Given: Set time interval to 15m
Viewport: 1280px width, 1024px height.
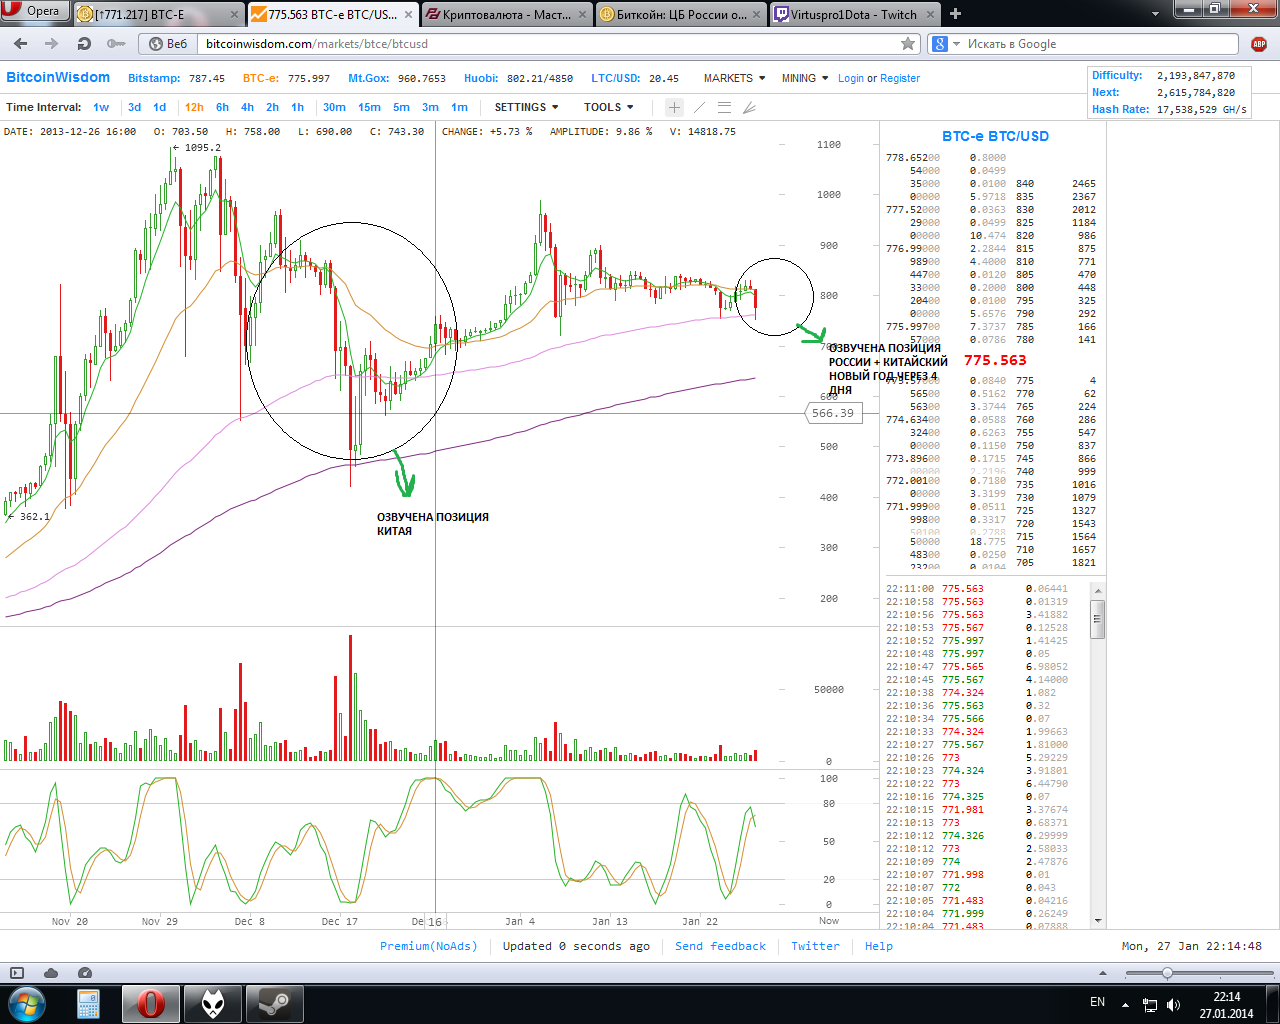Looking at the screenshot, I should [x=369, y=108].
